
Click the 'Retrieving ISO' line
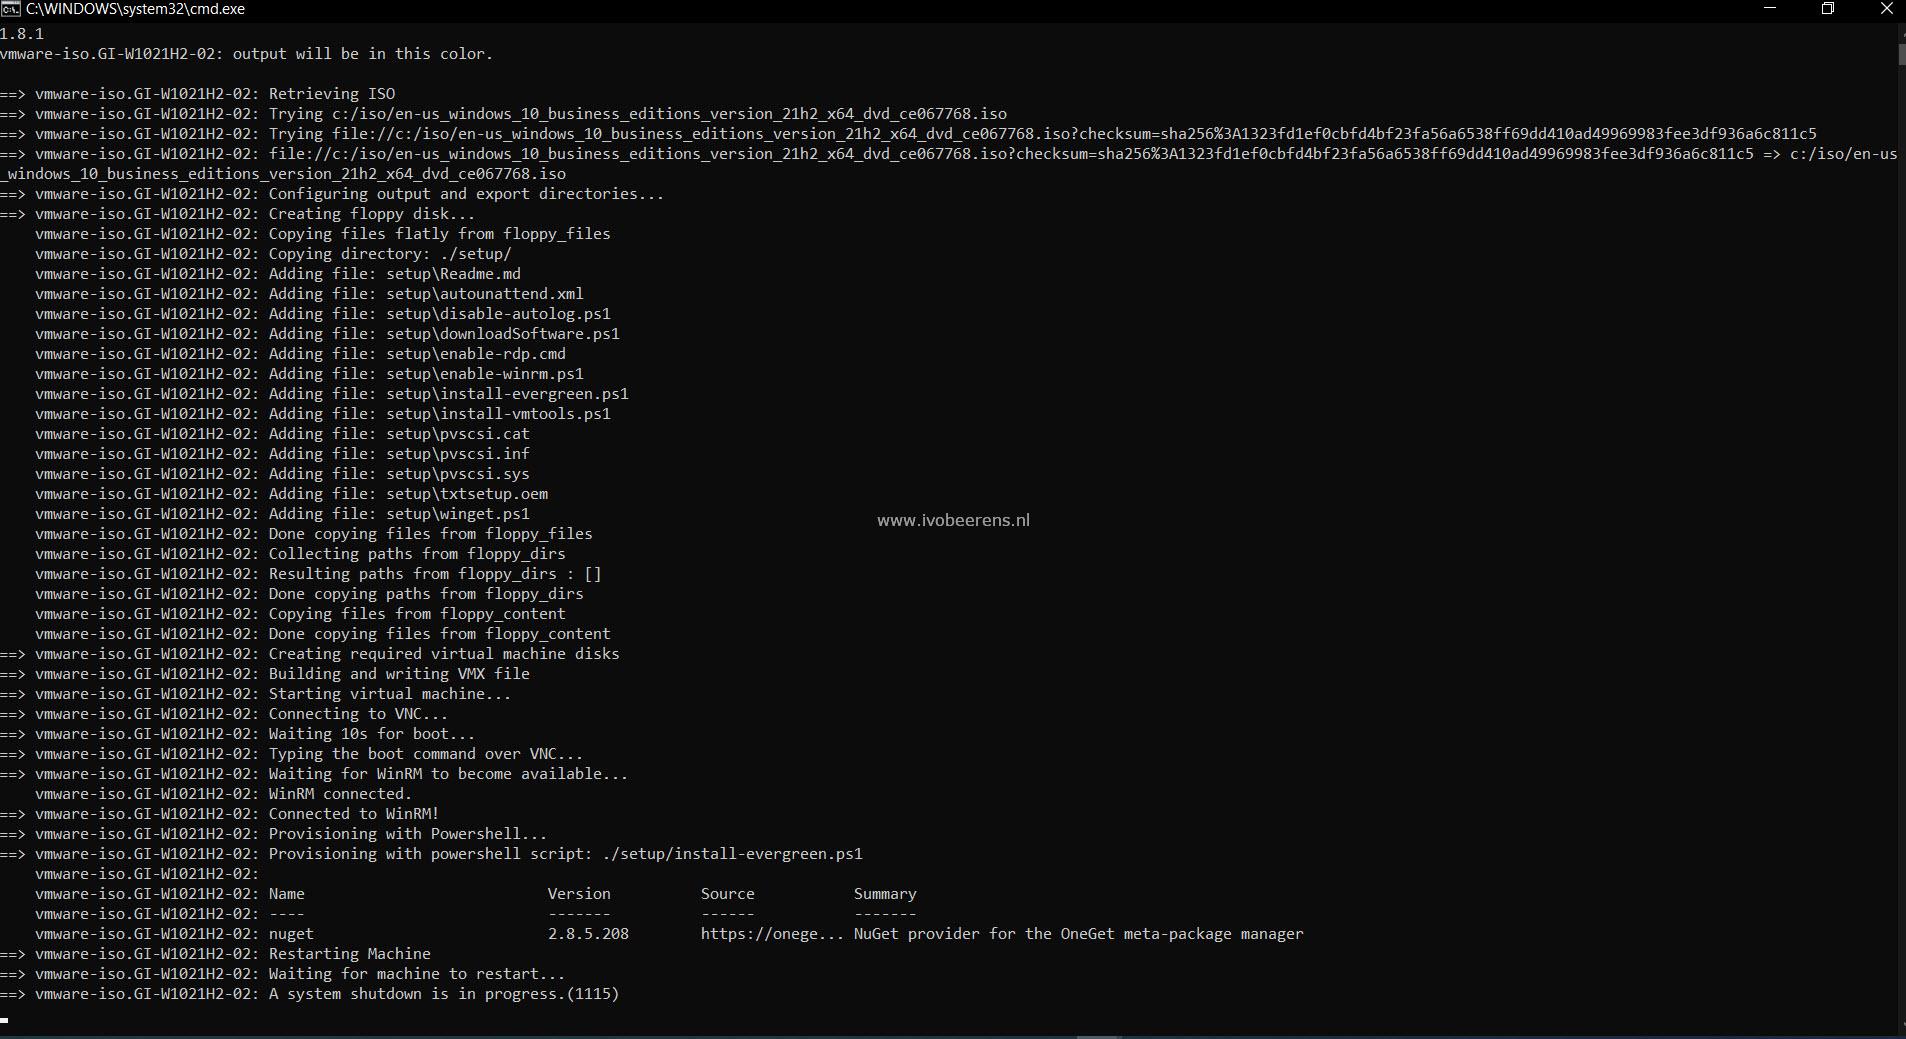pyautogui.click(x=332, y=94)
